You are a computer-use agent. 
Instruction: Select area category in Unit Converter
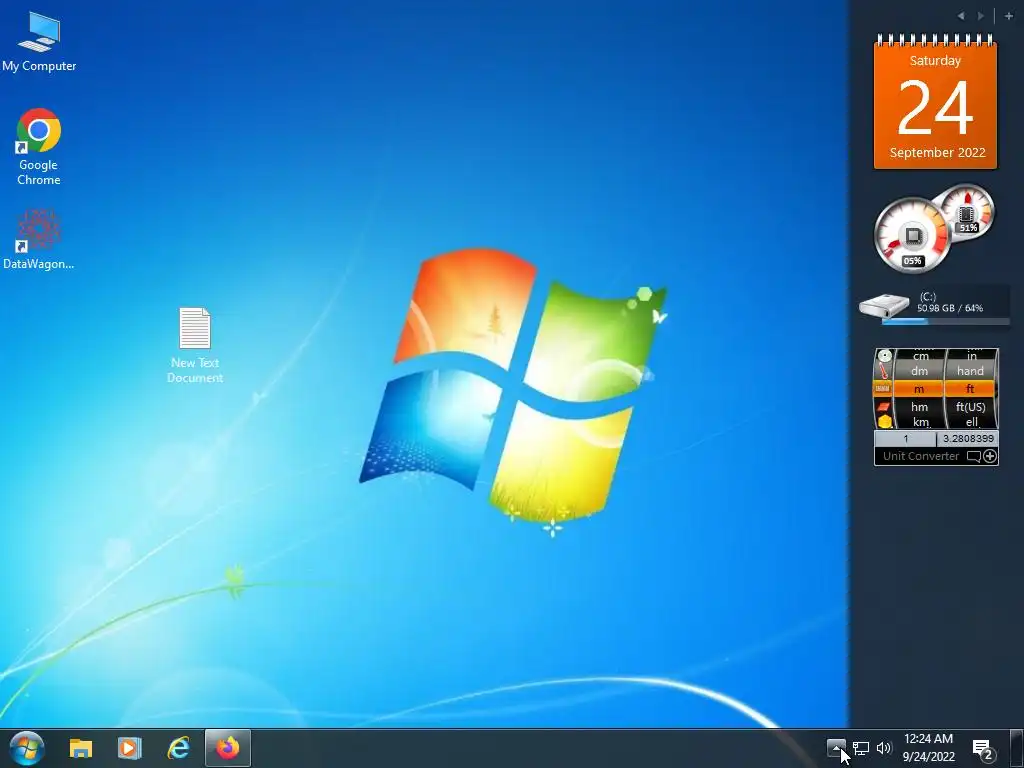884,406
